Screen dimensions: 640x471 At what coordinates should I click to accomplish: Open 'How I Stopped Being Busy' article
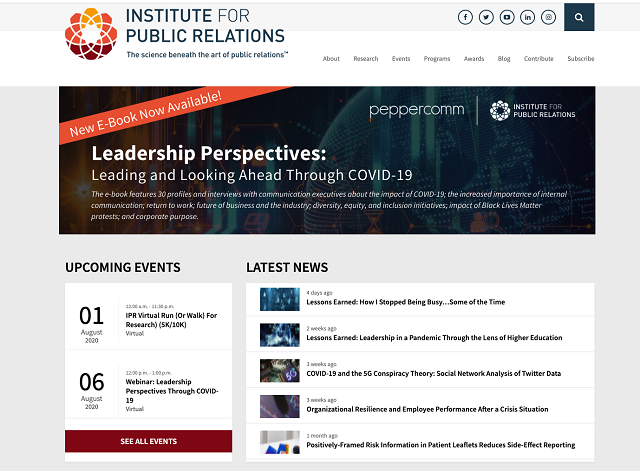pyautogui.click(x=406, y=302)
